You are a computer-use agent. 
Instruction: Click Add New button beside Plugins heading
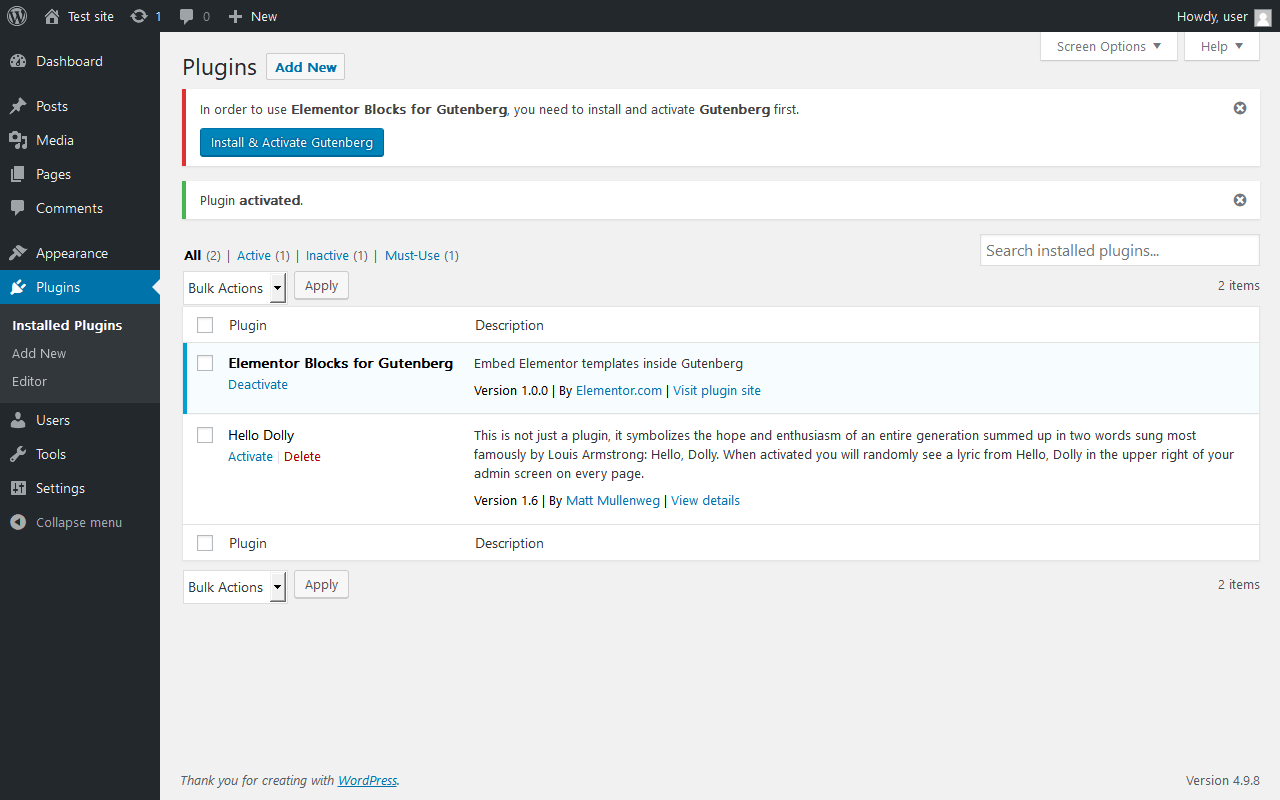(x=305, y=67)
